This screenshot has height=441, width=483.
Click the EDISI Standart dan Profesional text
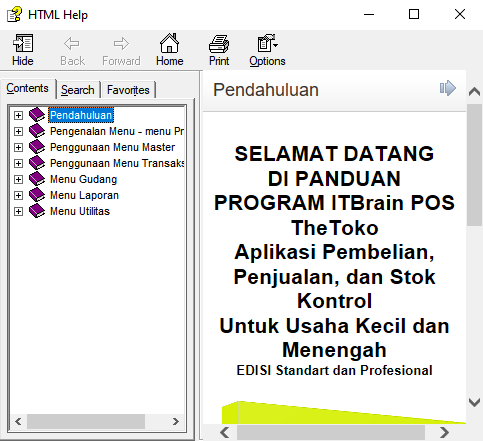coord(334,370)
